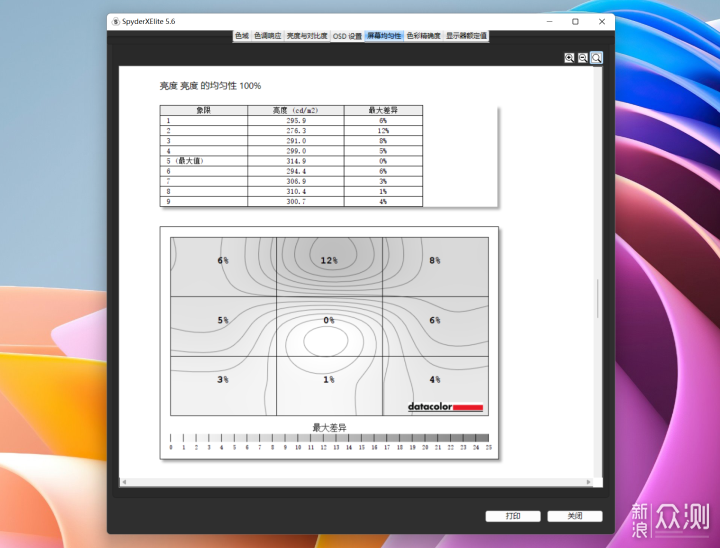Click the 299.0 brightness value
Image resolution: width=720 pixels, height=548 pixels.
296,151
